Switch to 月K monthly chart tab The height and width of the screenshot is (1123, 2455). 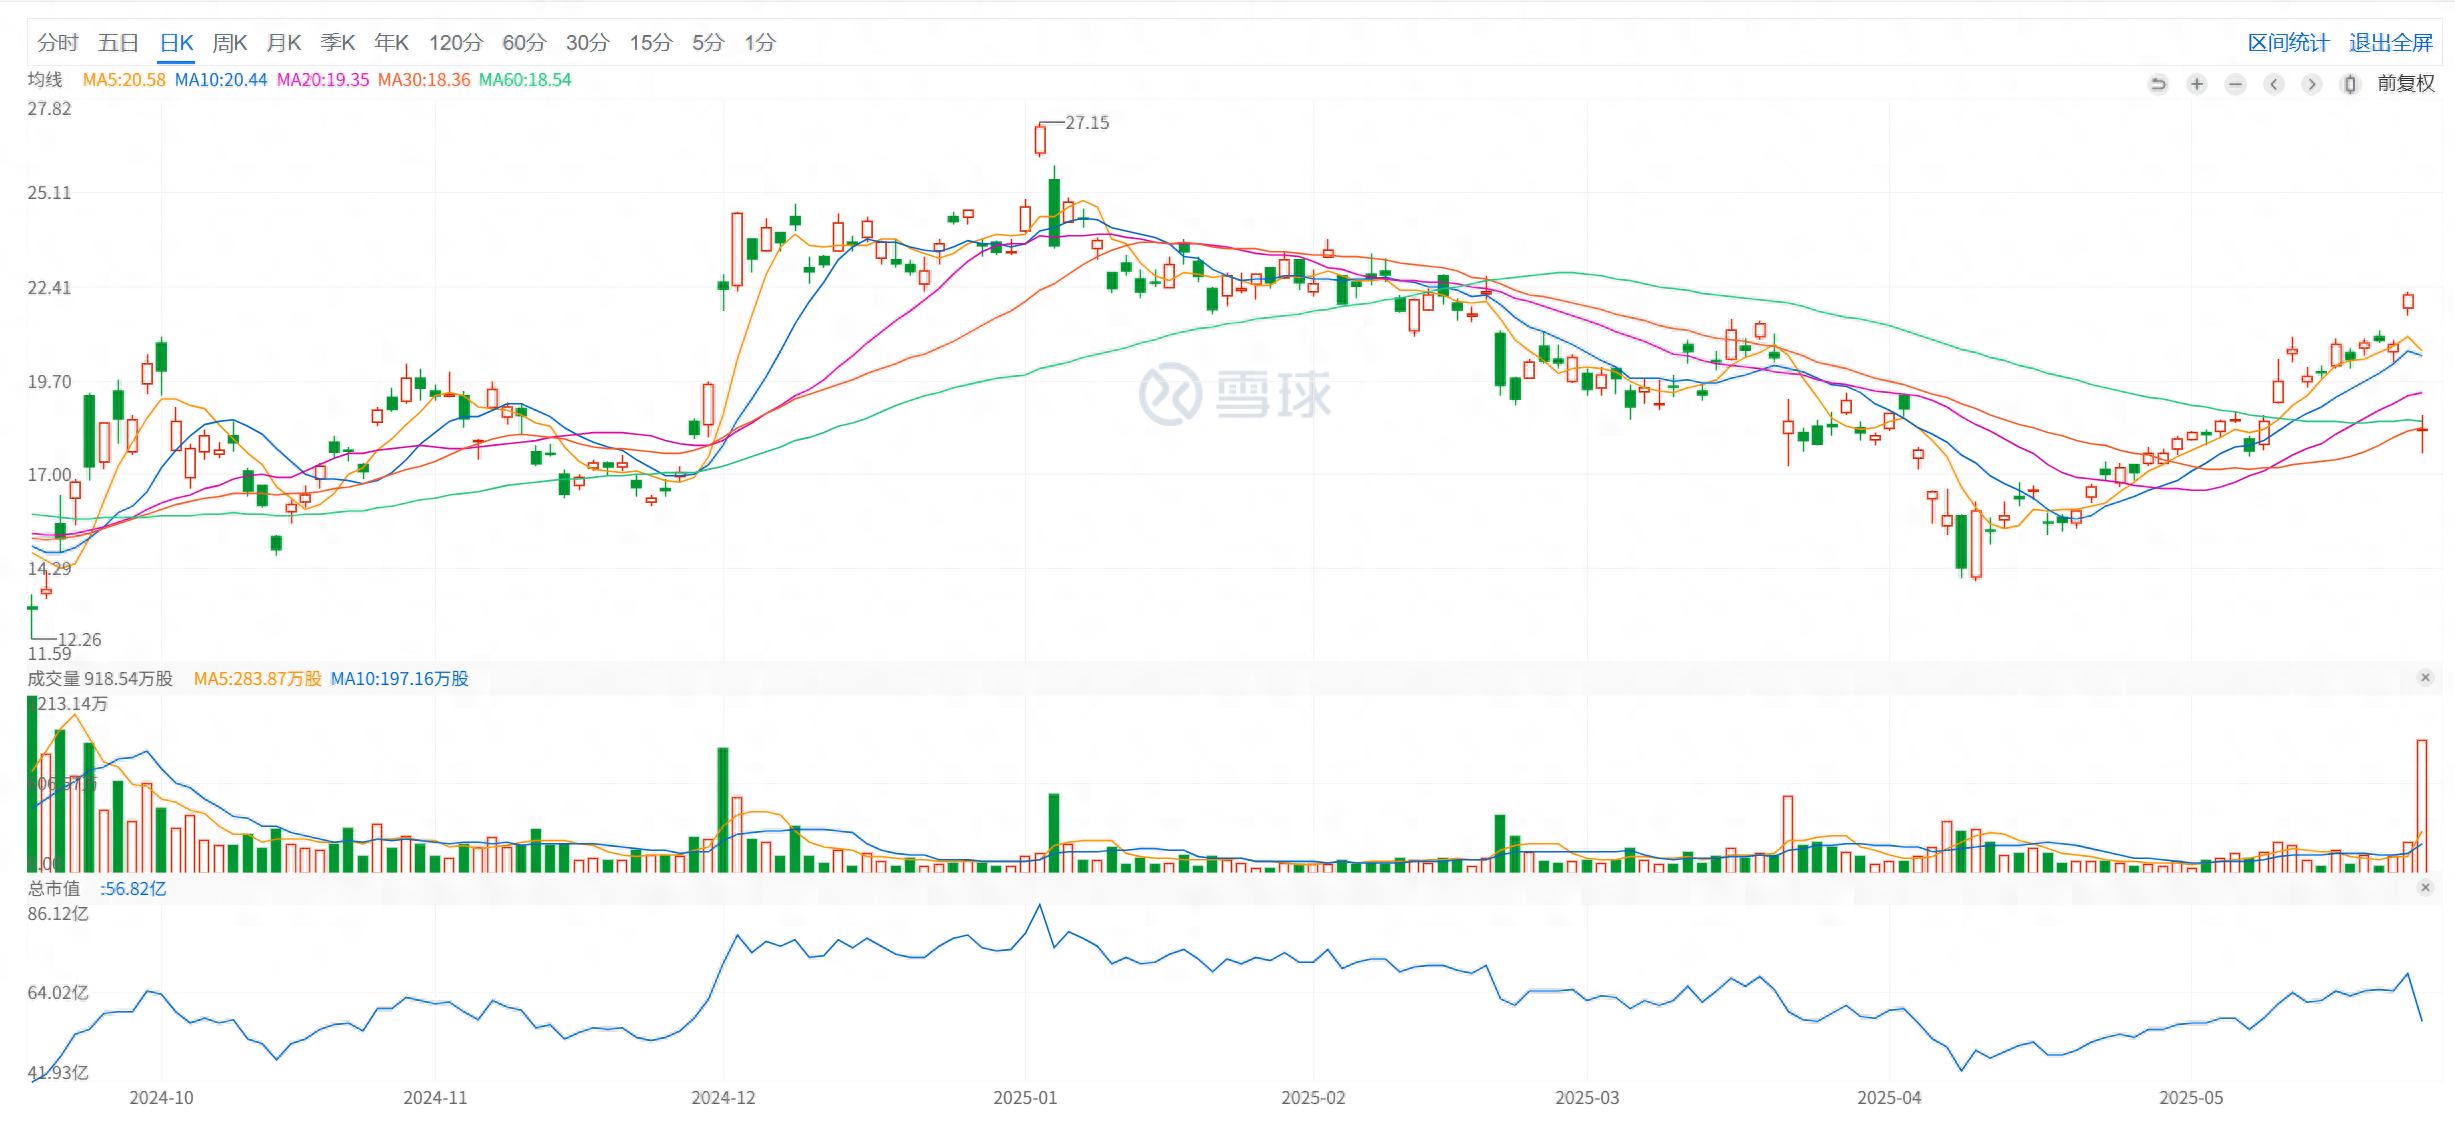tap(283, 43)
